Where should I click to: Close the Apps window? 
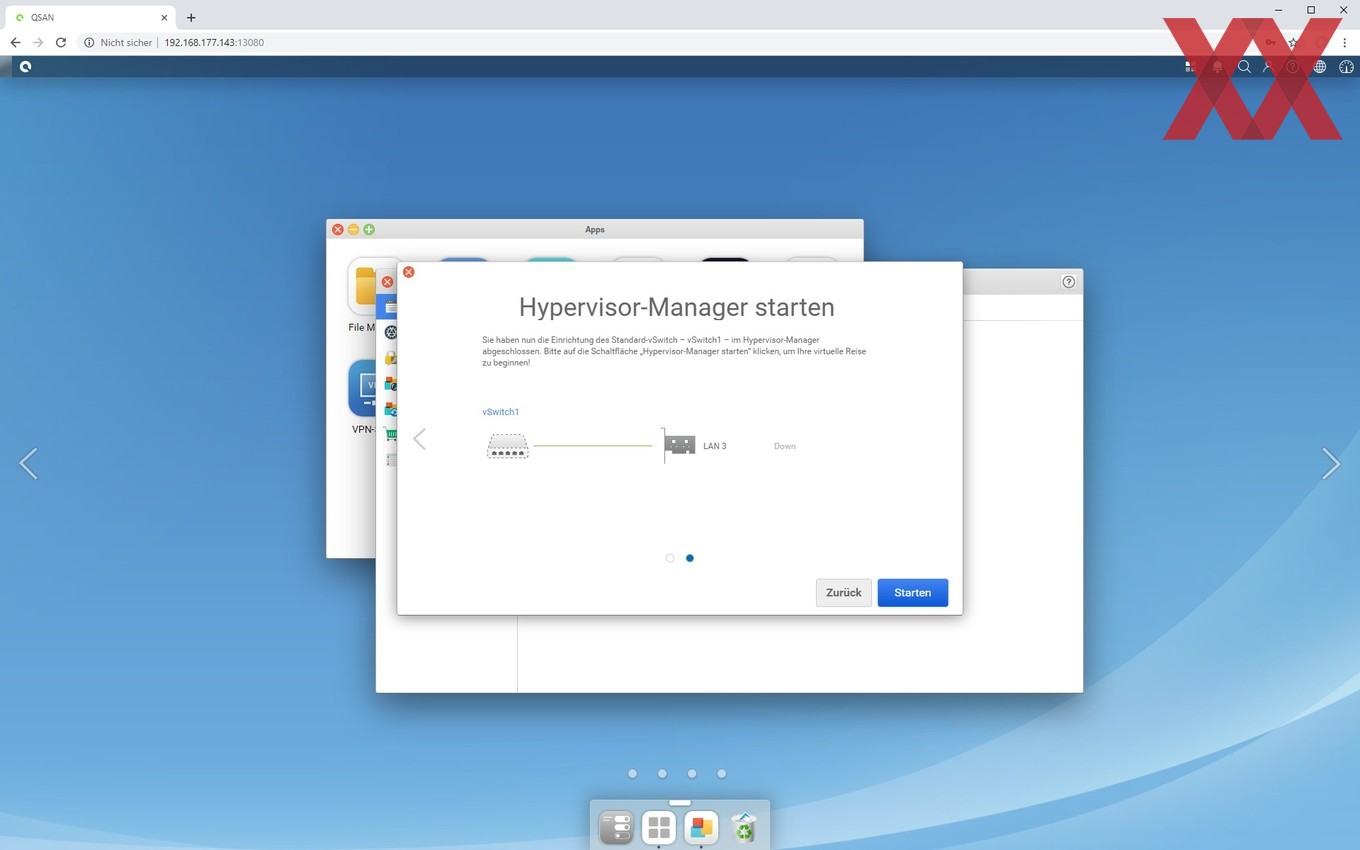click(338, 230)
